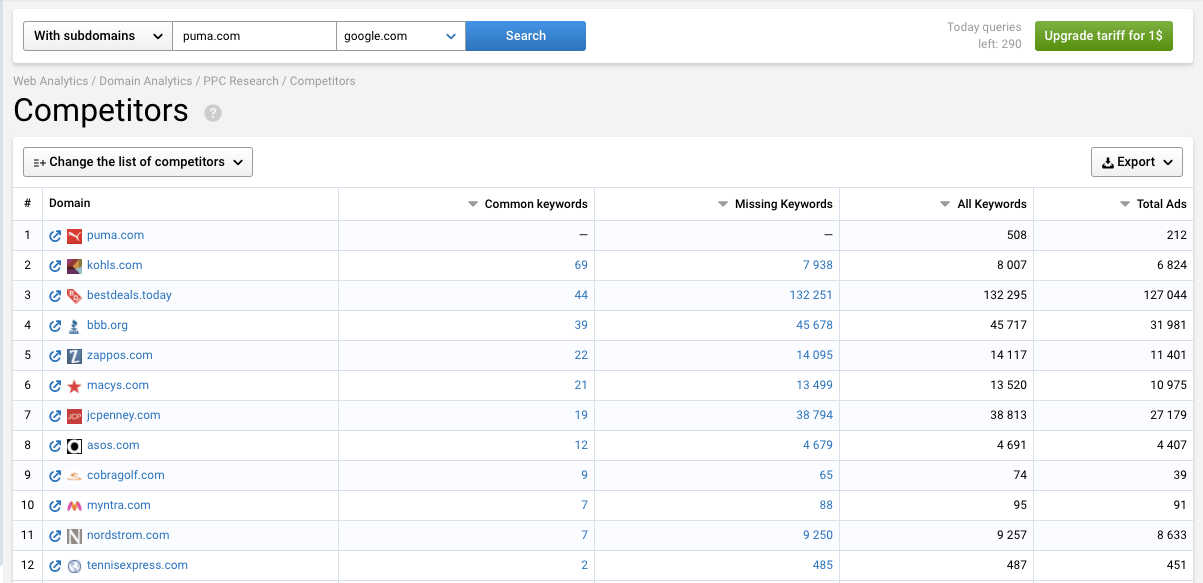Image resolution: width=1203 pixels, height=583 pixels.
Task: Open 39 common keywords for bbb.org
Action: point(581,326)
